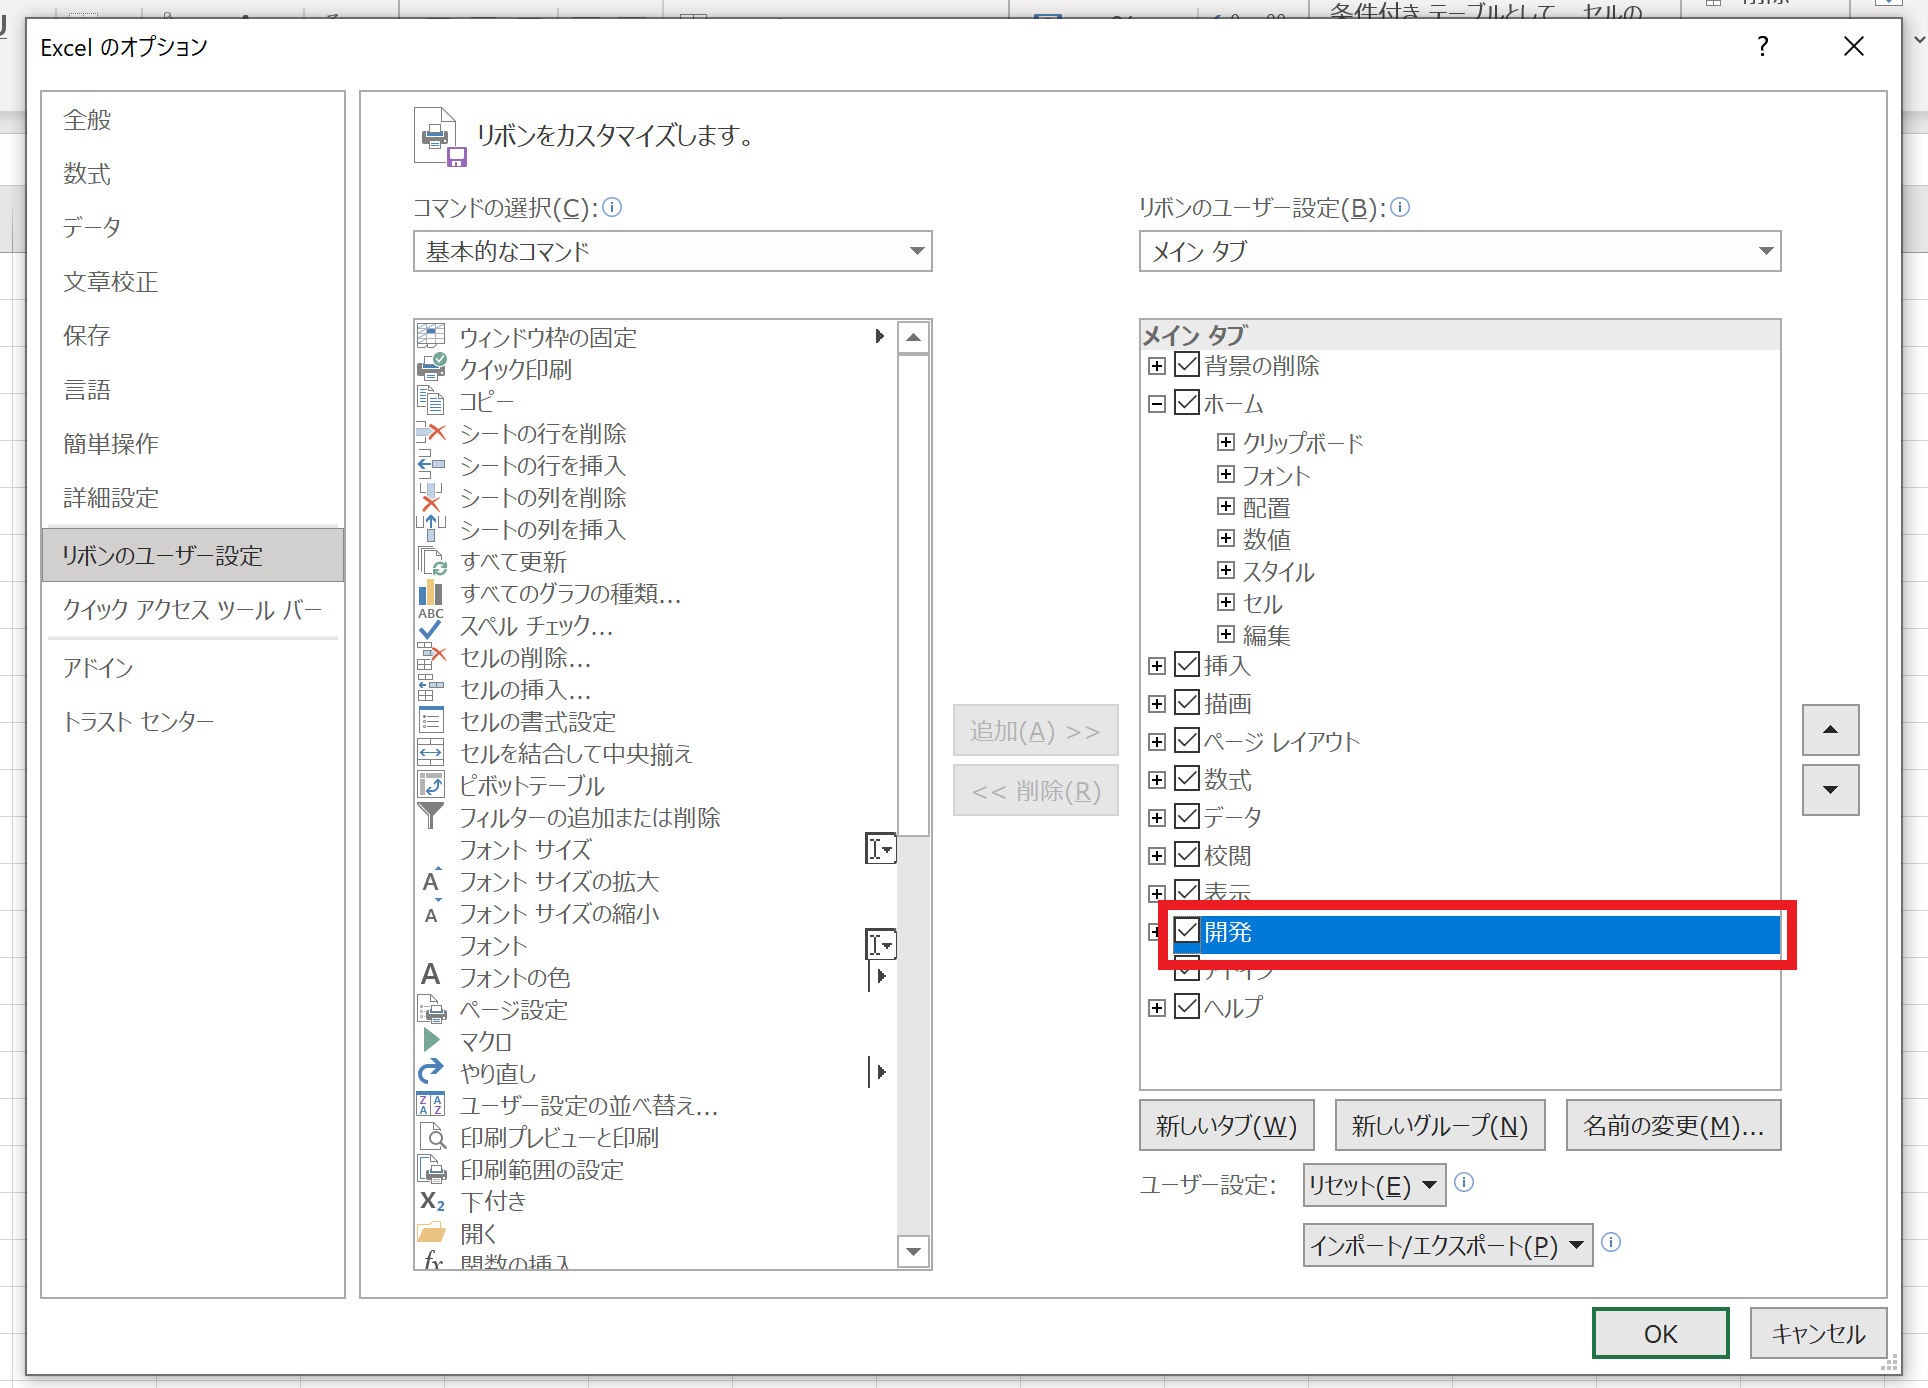1928x1388 pixels.
Task: Click the キャンセル button
Action: click(1818, 1333)
